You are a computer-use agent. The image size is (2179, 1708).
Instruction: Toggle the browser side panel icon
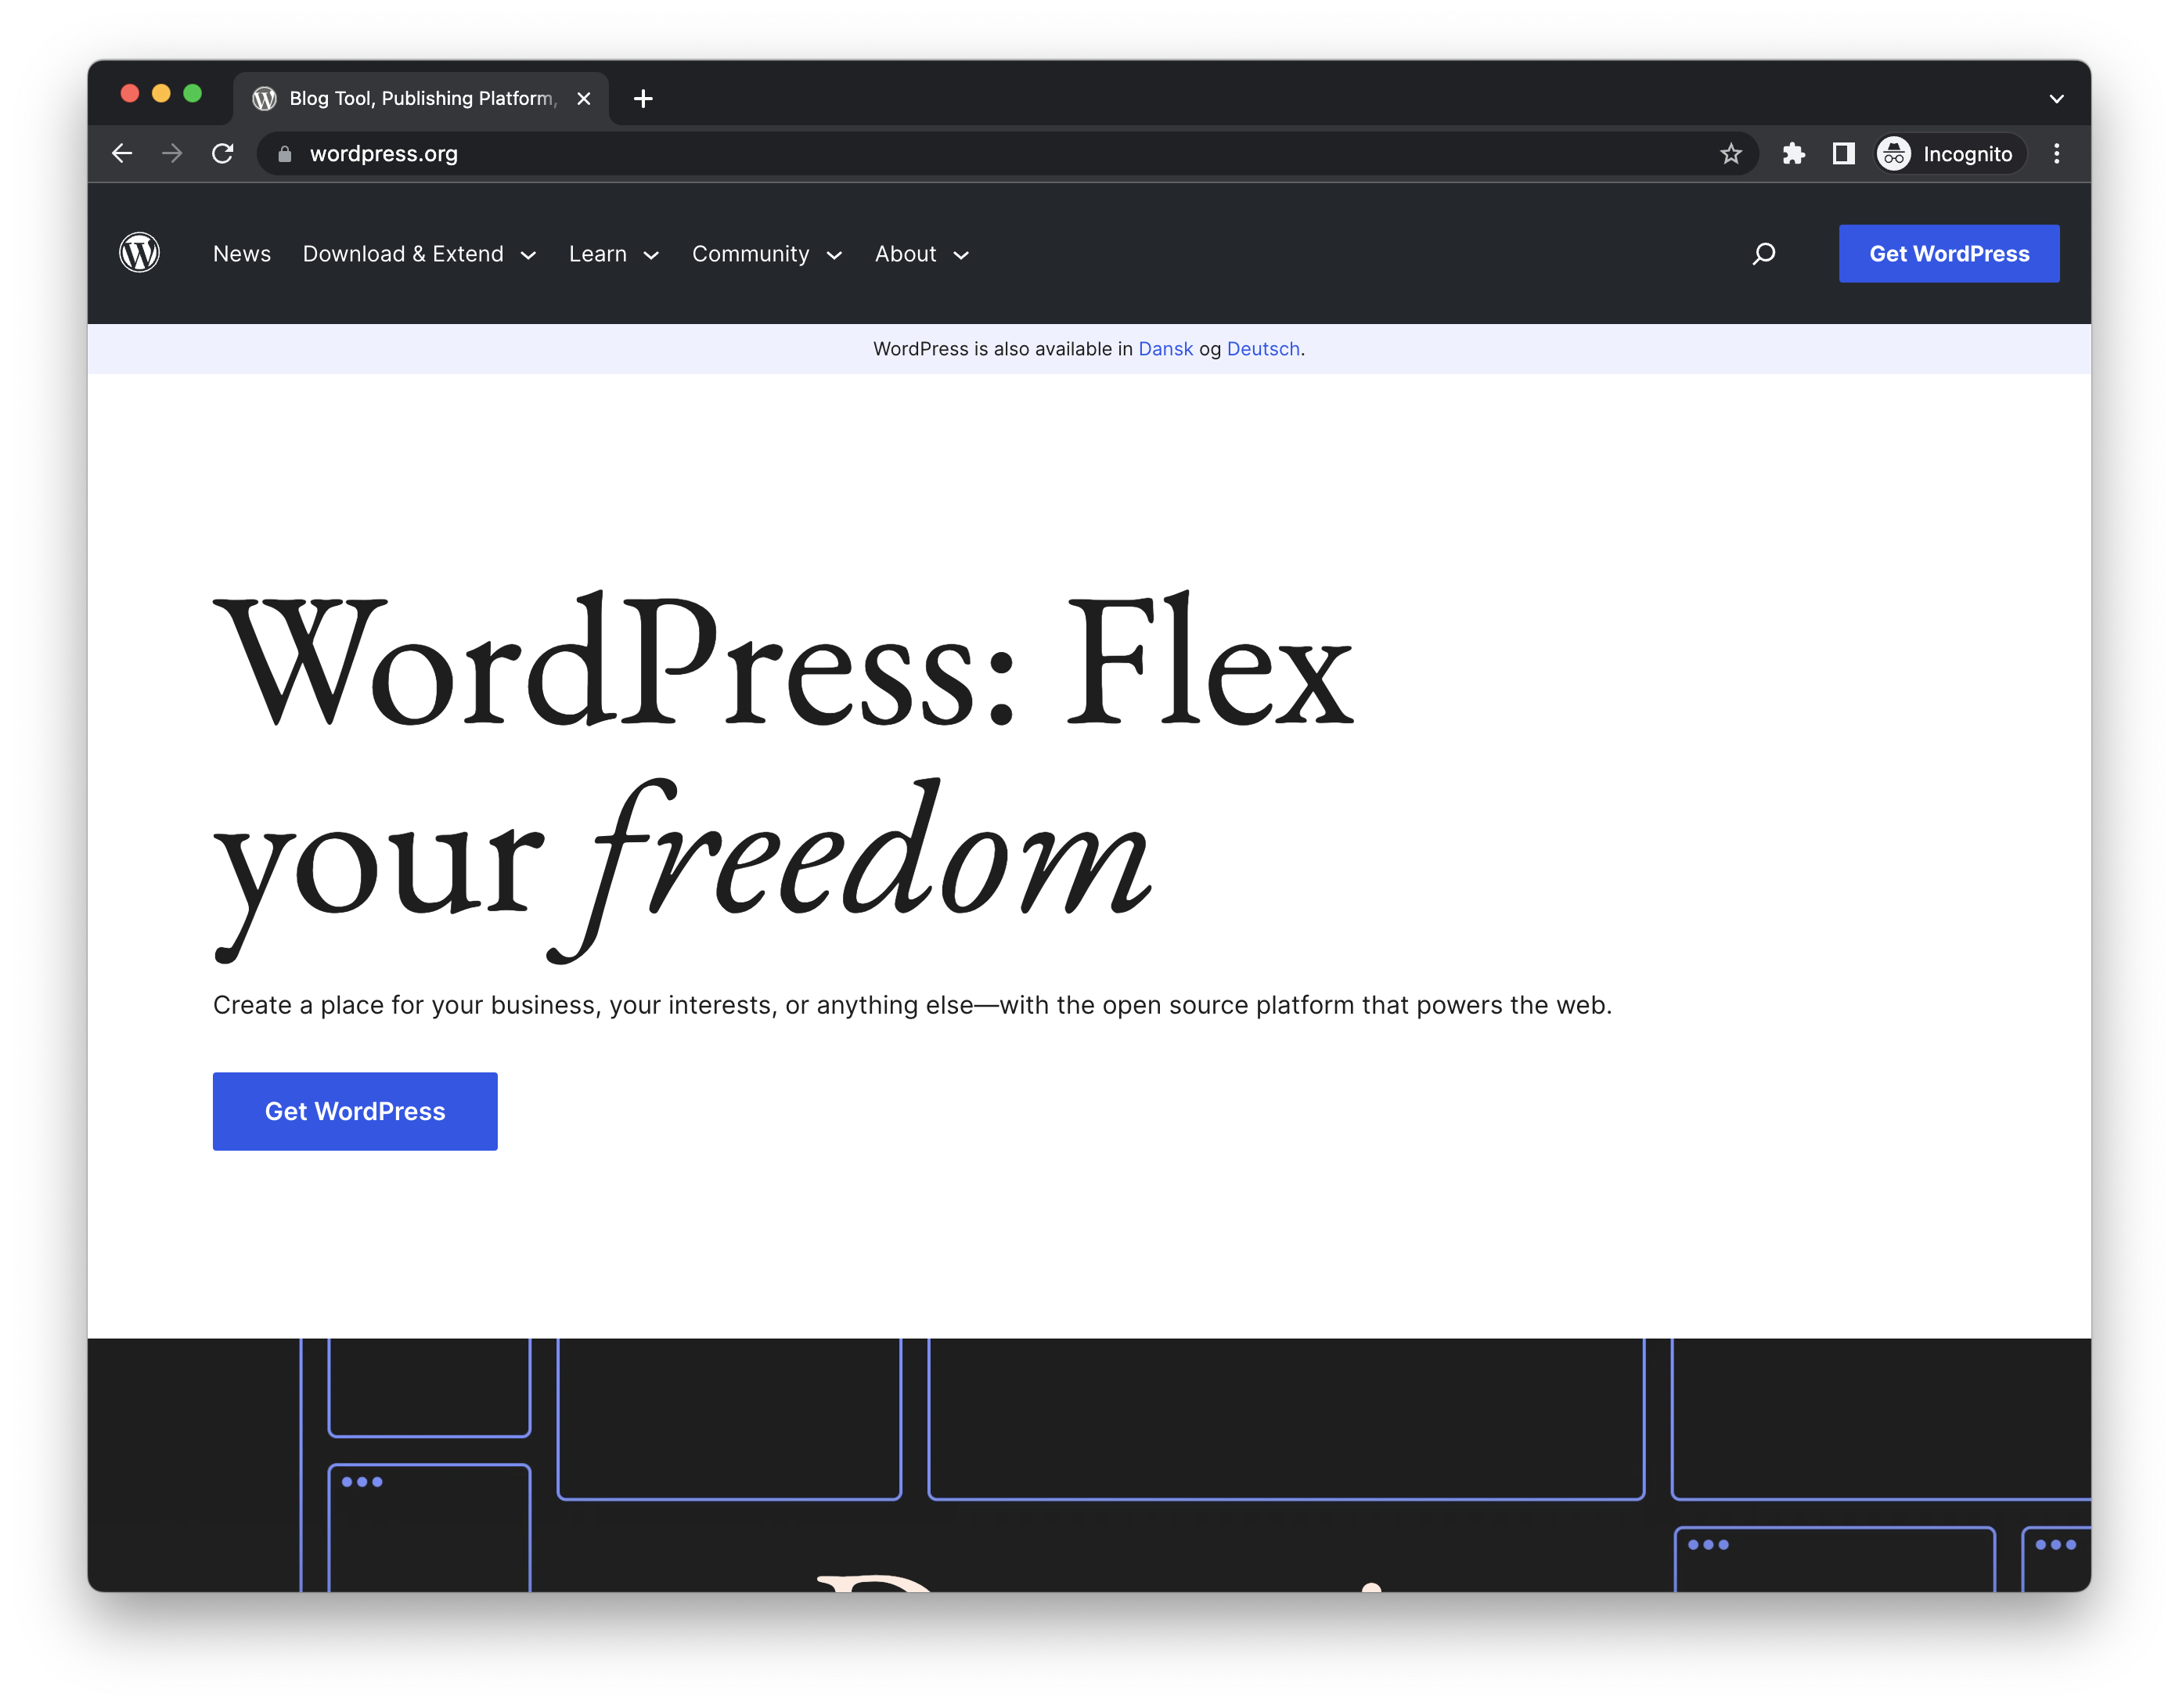coord(1843,153)
